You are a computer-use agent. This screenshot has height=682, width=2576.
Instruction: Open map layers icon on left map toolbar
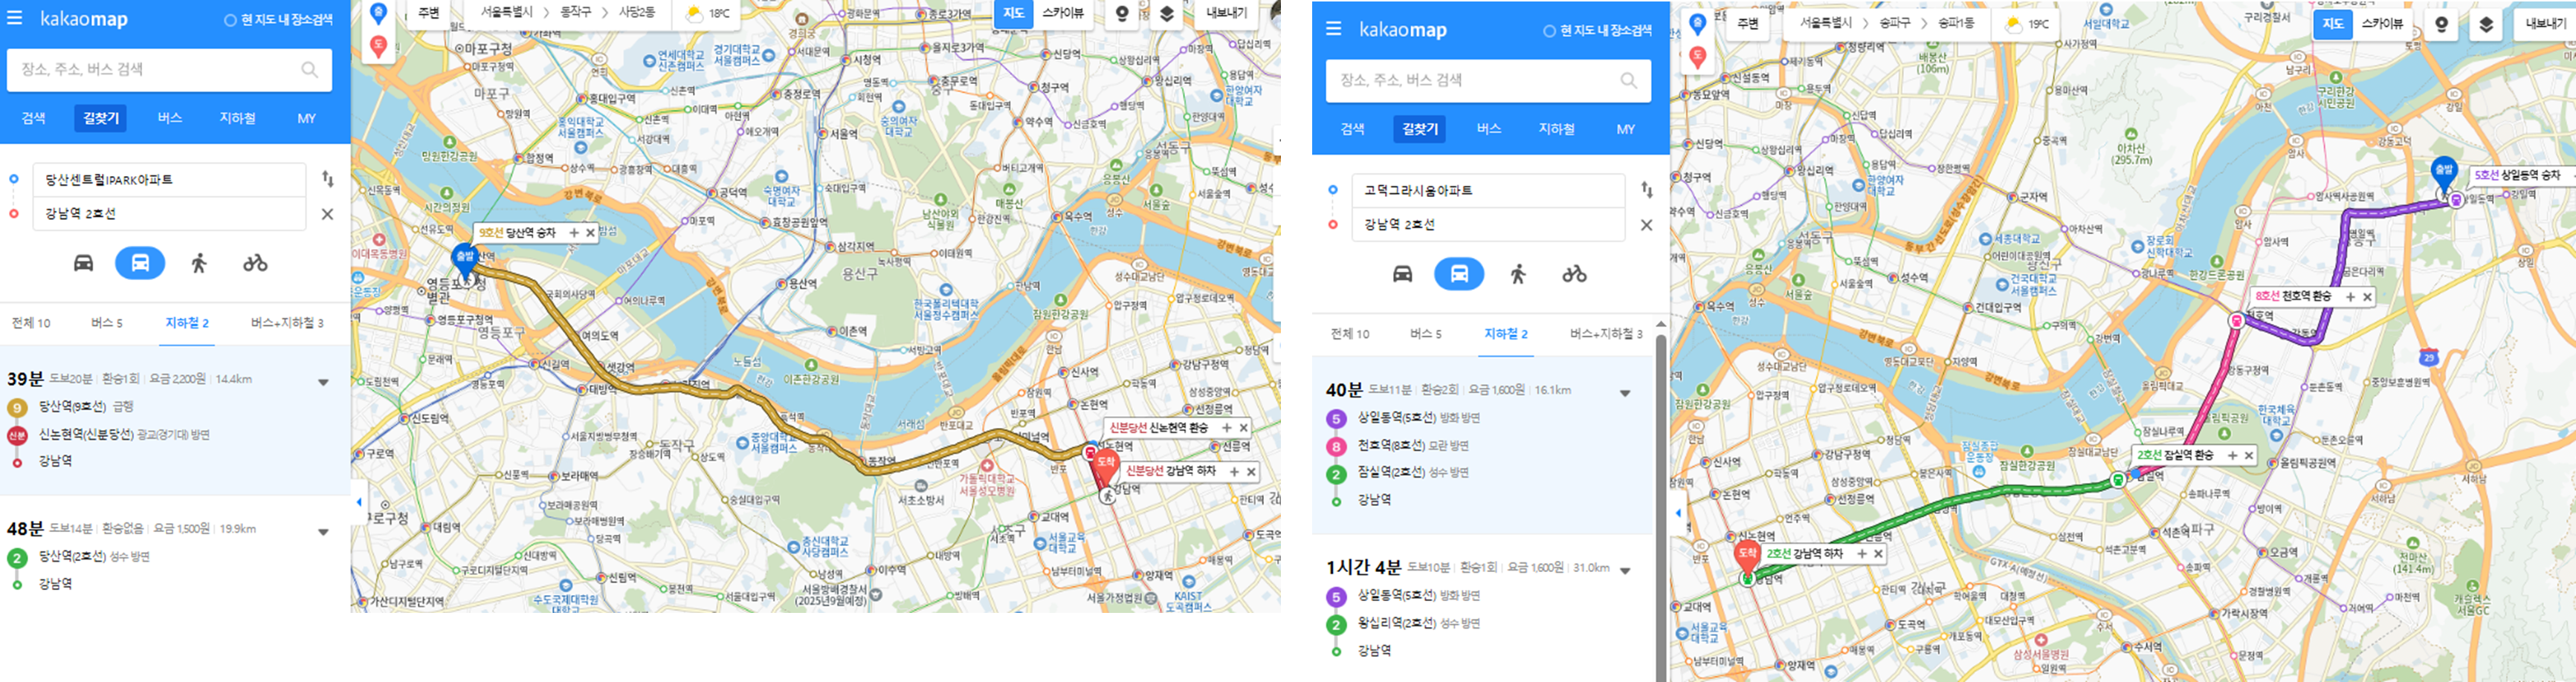[x=1167, y=14]
